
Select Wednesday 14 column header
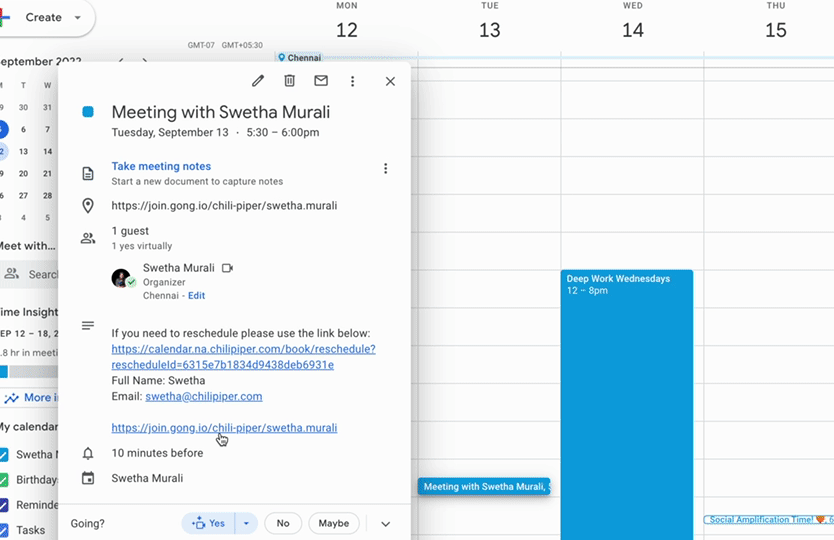click(x=633, y=22)
